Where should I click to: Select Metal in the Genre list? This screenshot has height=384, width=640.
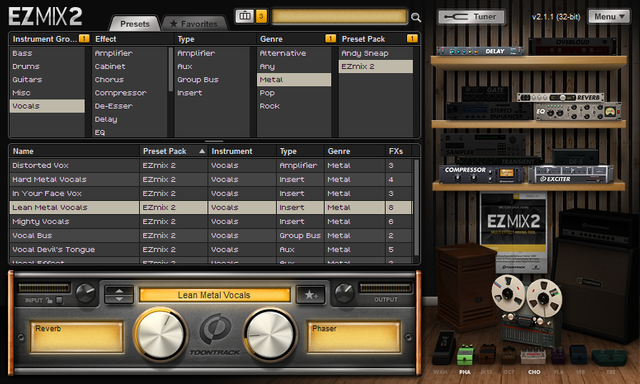[x=294, y=80]
